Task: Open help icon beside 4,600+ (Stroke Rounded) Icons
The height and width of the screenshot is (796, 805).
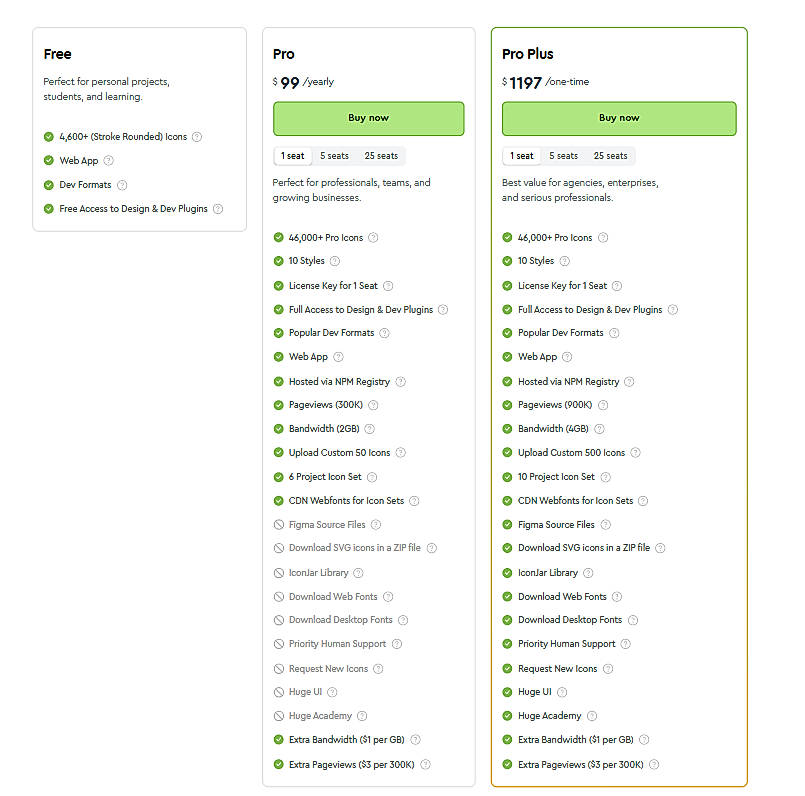Action: click(197, 137)
